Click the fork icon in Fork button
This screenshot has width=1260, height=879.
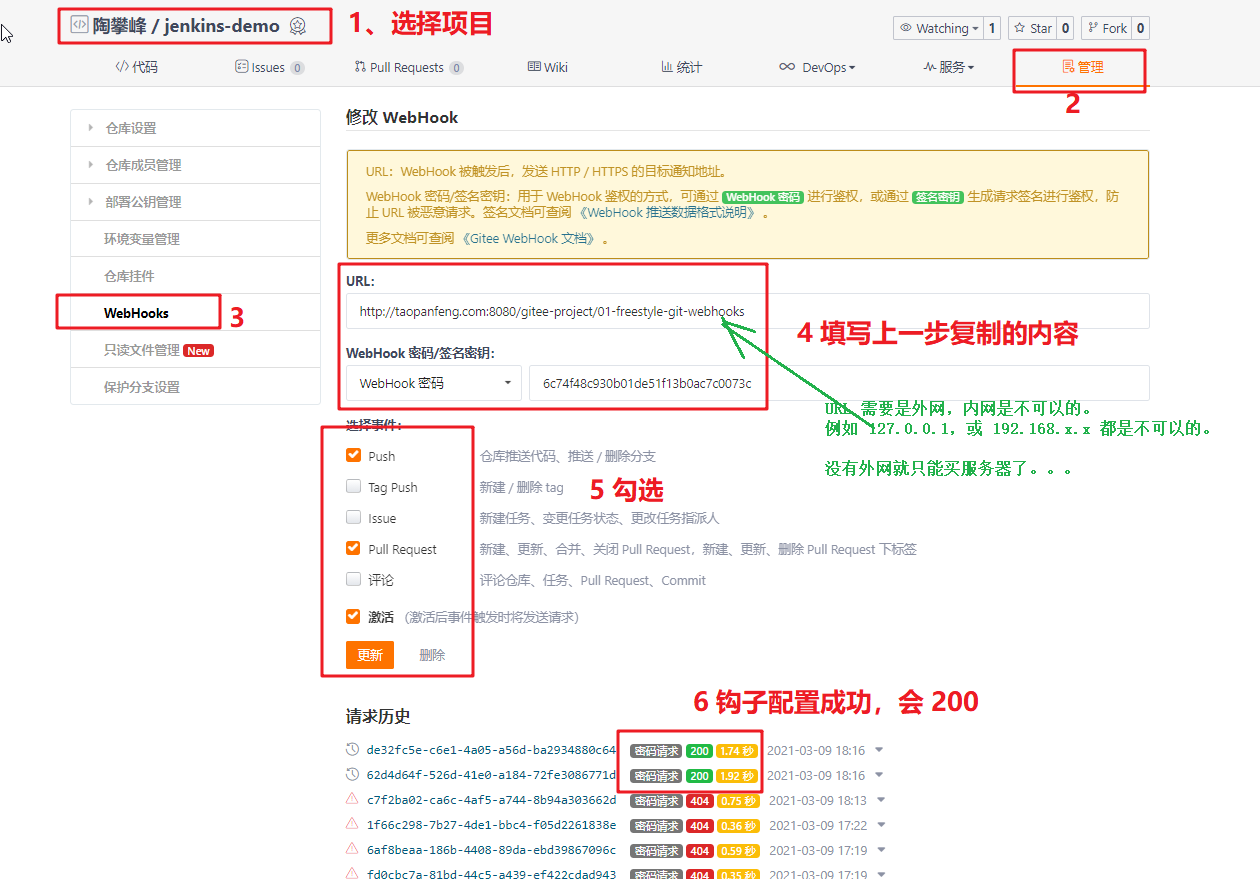pos(1093,28)
